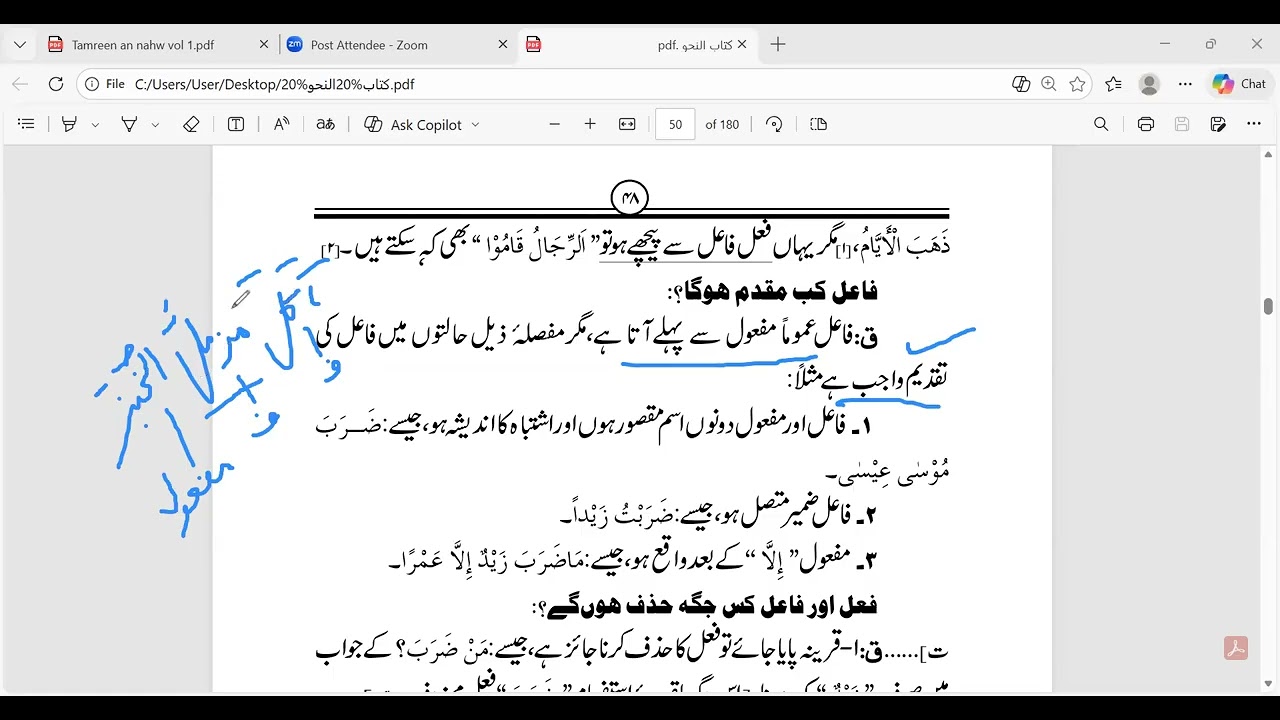This screenshot has width=1280, height=720.
Task: Select the Eraser tool
Action: click(191, 124)
